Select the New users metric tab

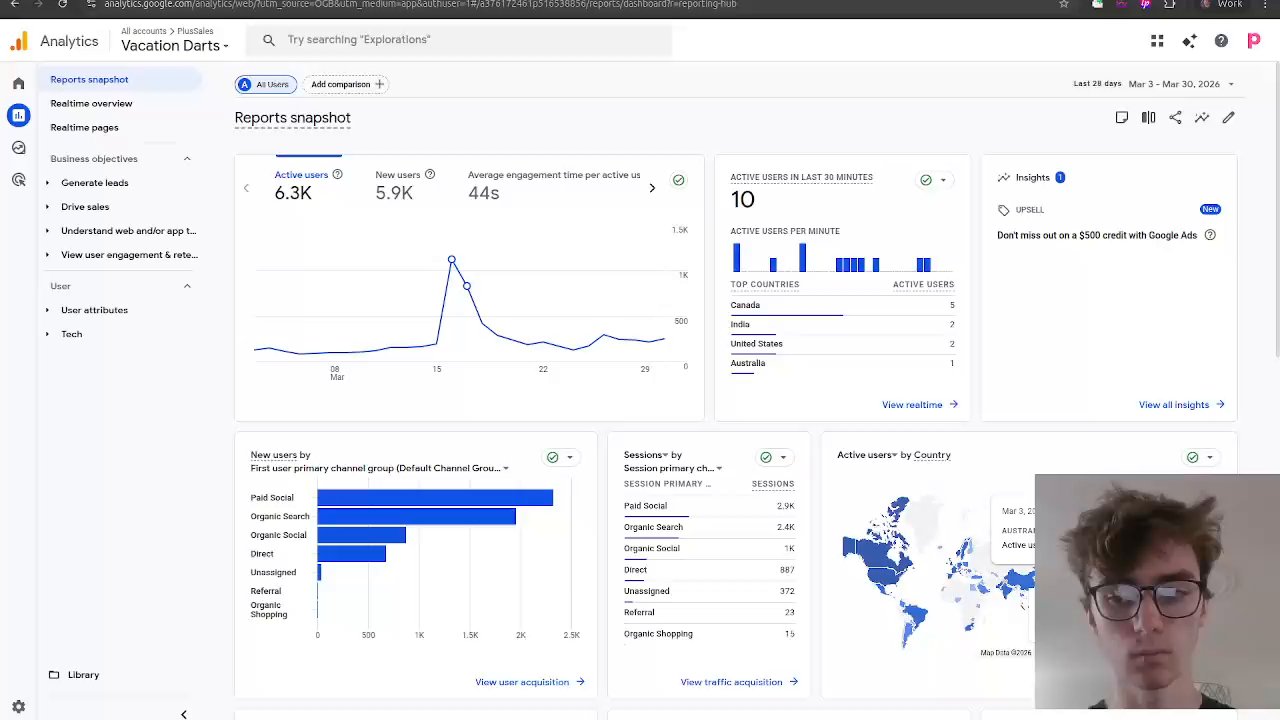coord(398,185)
